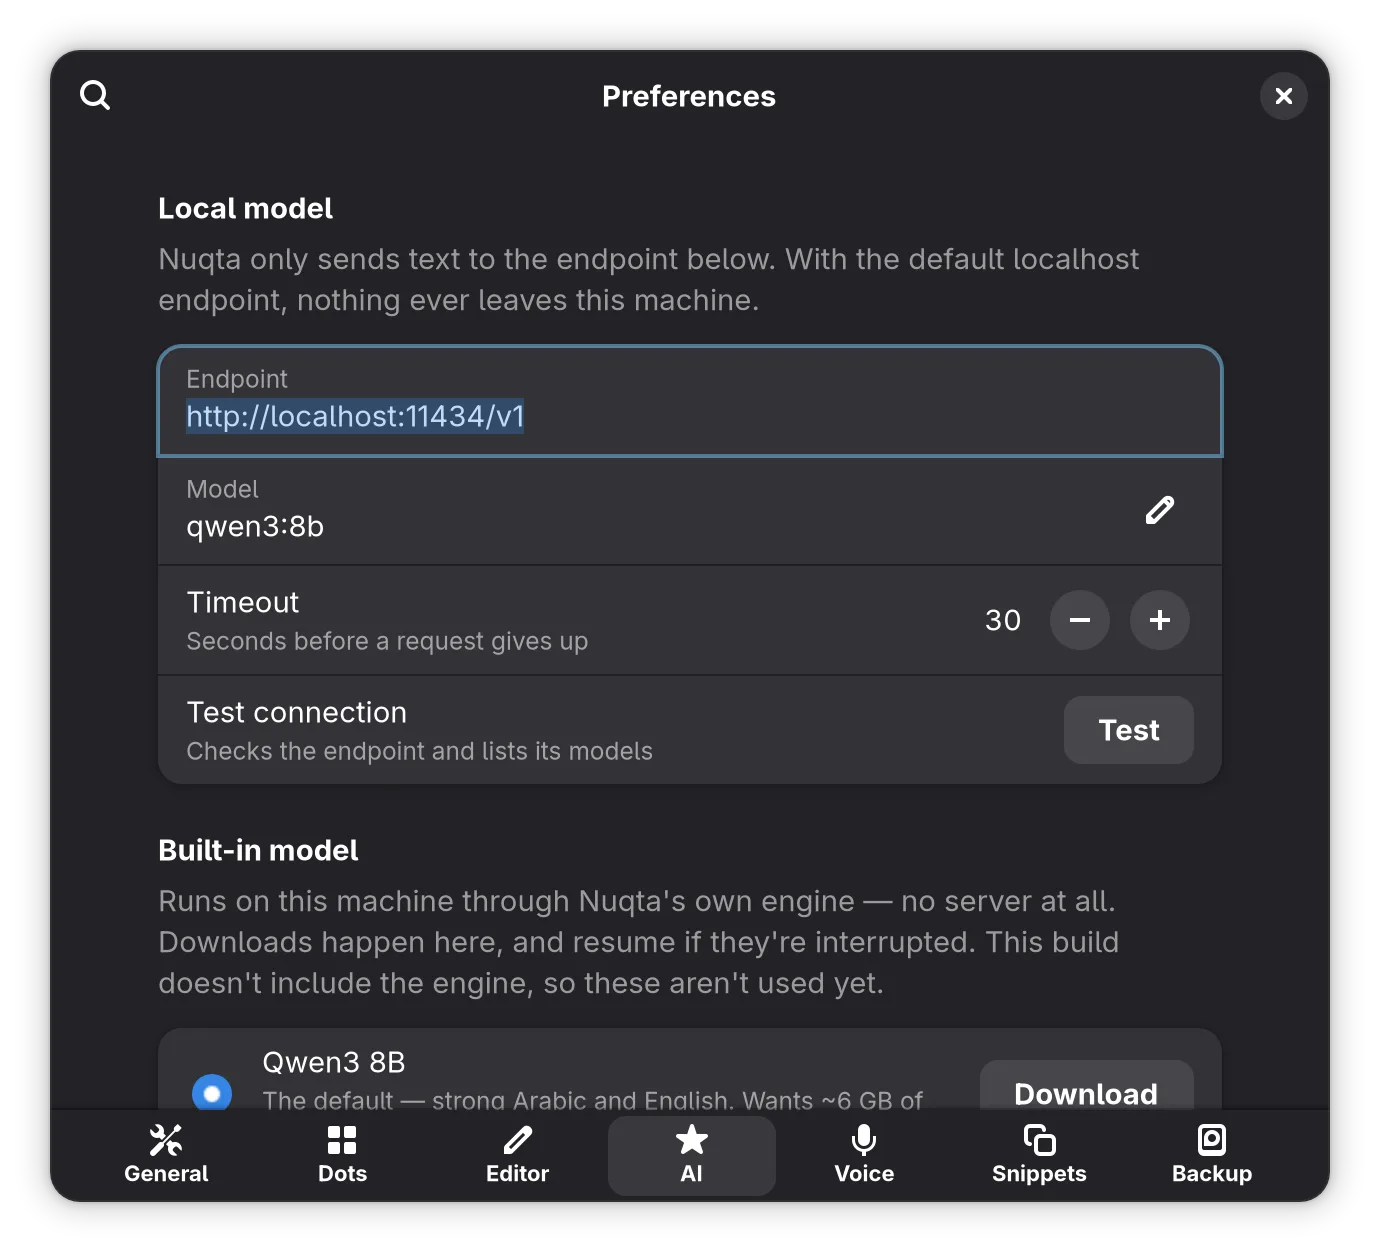Select the AI tab
This screenshot has width=1380, height=1252.
click(x=692, y=1156)
